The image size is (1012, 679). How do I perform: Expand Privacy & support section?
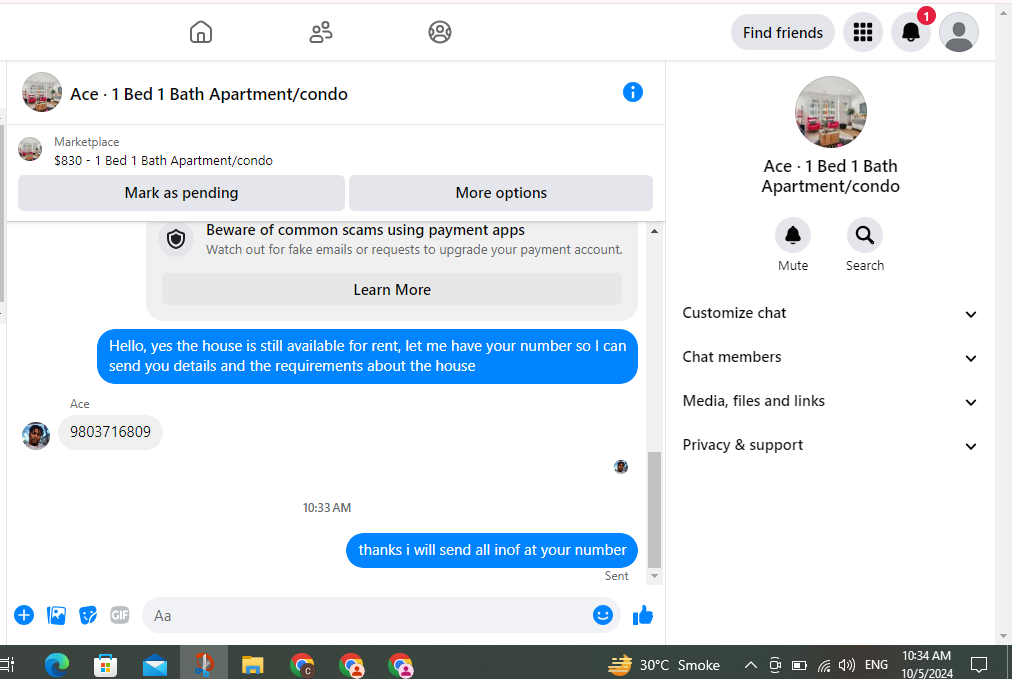tap(830, 445)
